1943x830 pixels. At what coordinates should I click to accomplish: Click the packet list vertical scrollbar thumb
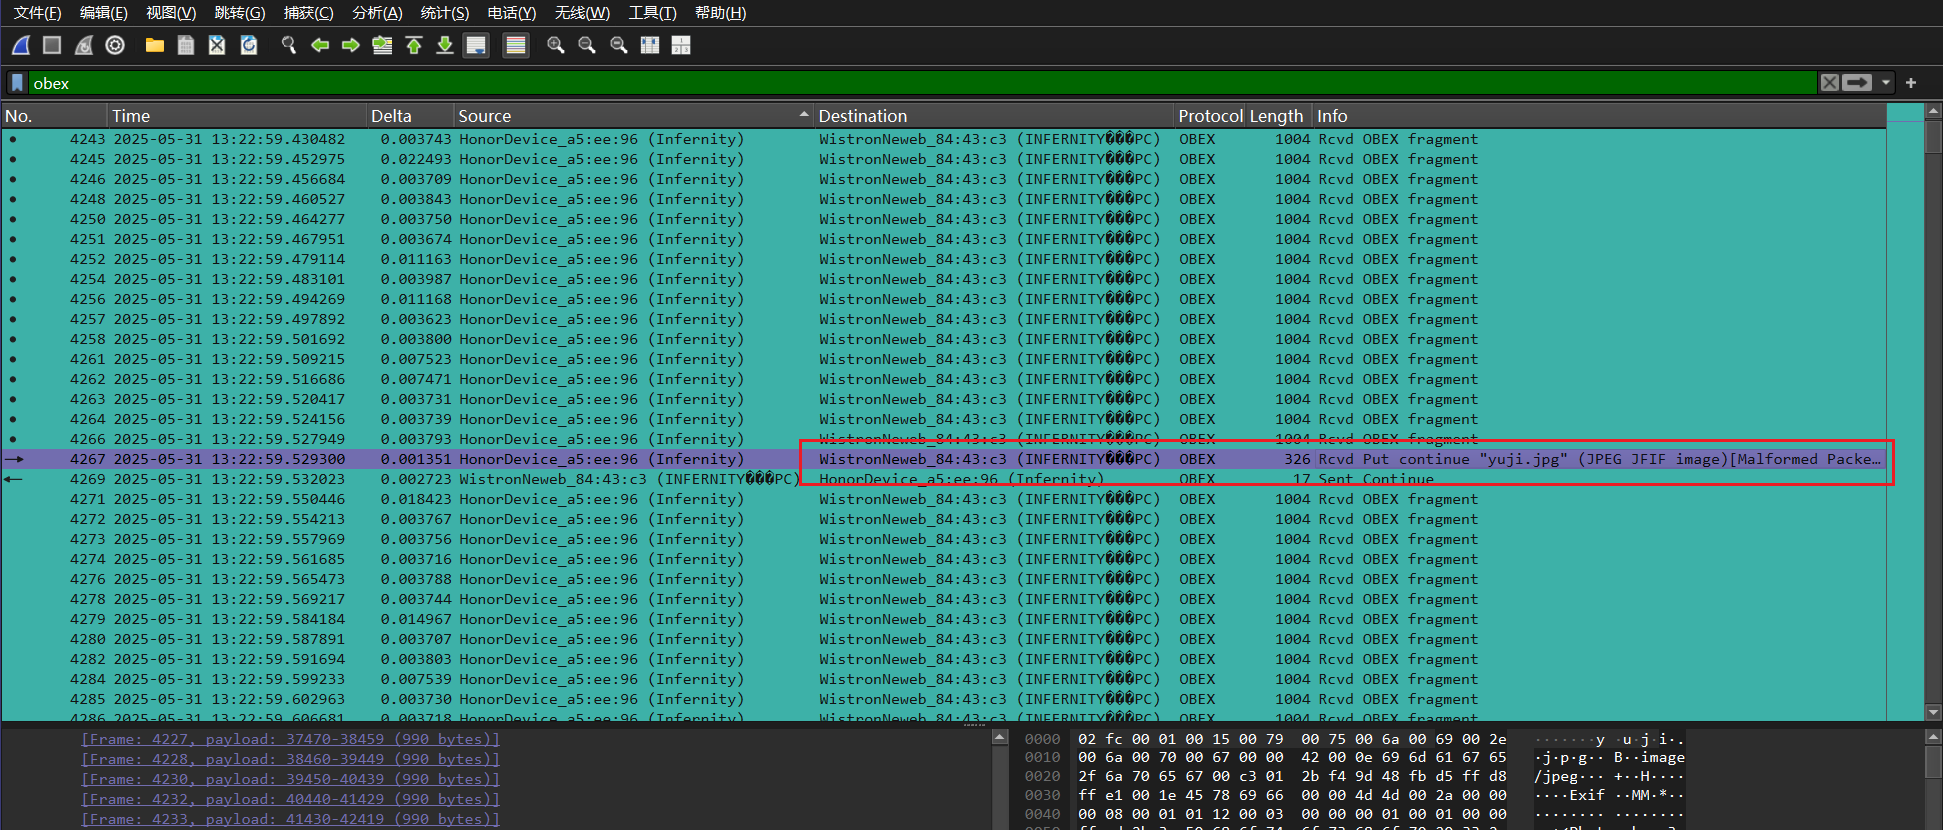[x=1933, y=136]
